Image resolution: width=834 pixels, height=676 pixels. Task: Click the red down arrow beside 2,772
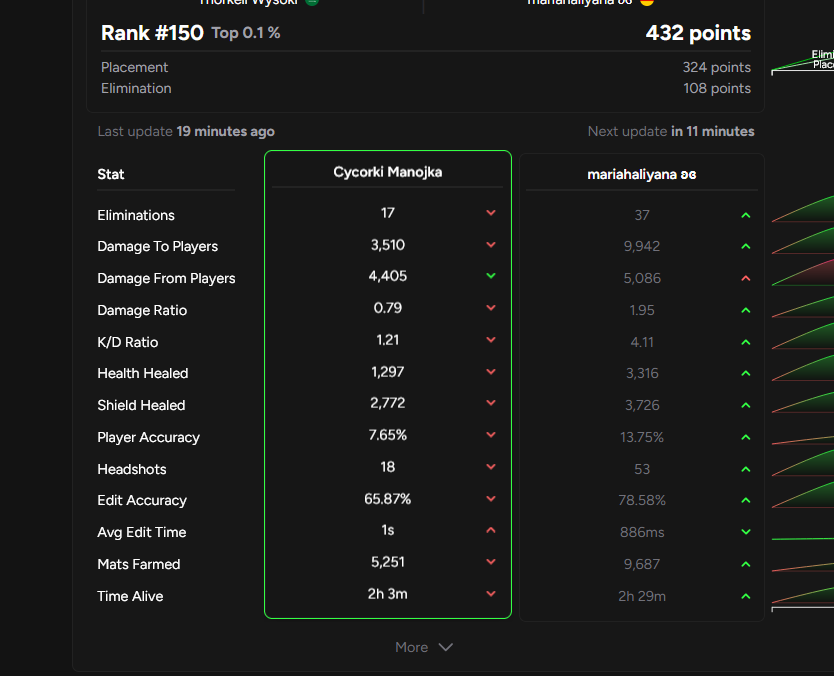point(491,403)
